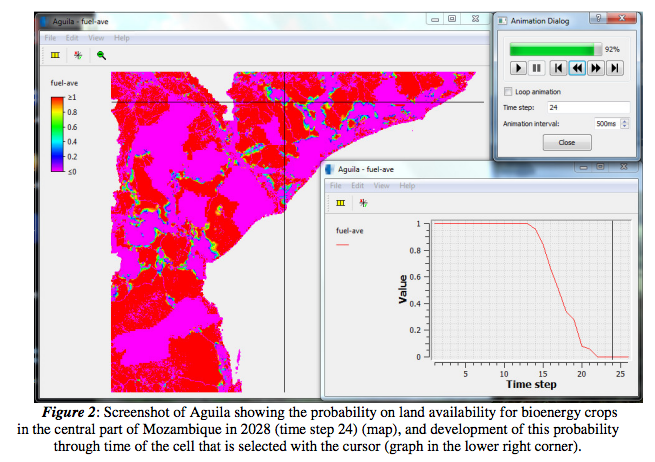Click the Animation Dialog help question button
This screenshot has height=462, width=655.
[x=598, y=18]
